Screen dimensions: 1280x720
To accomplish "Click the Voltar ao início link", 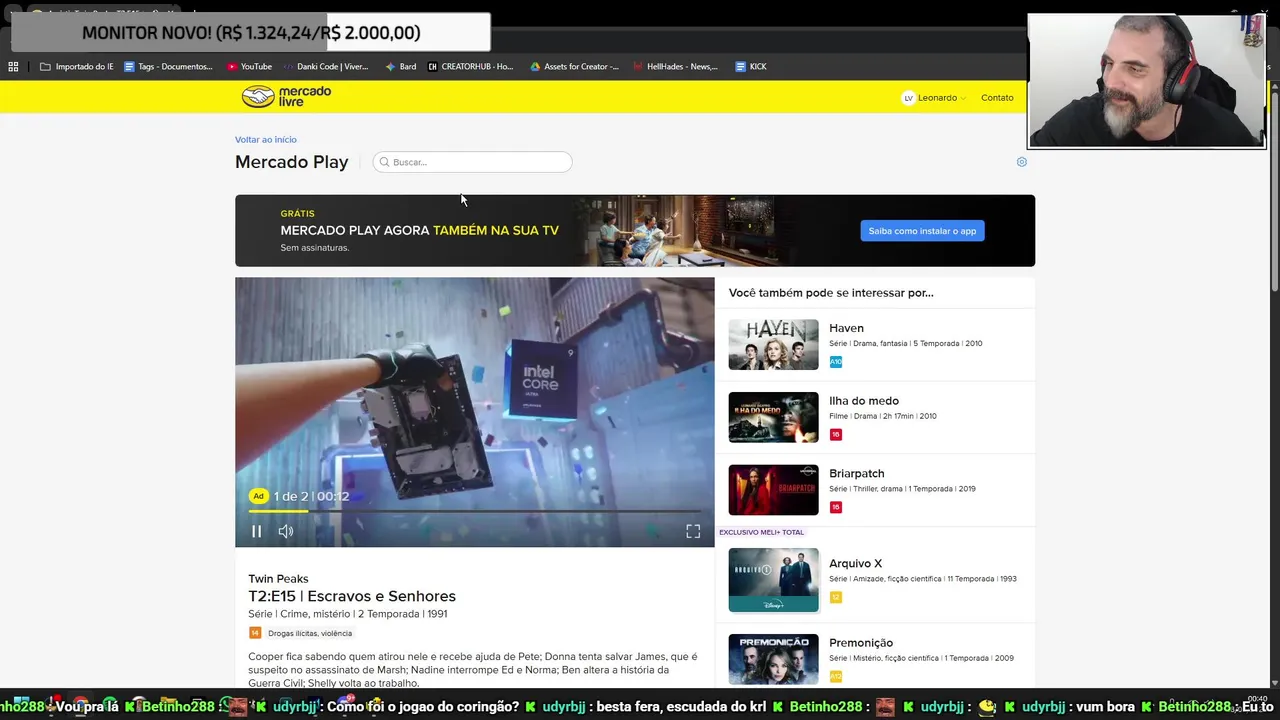I will (x=266, y=140).
